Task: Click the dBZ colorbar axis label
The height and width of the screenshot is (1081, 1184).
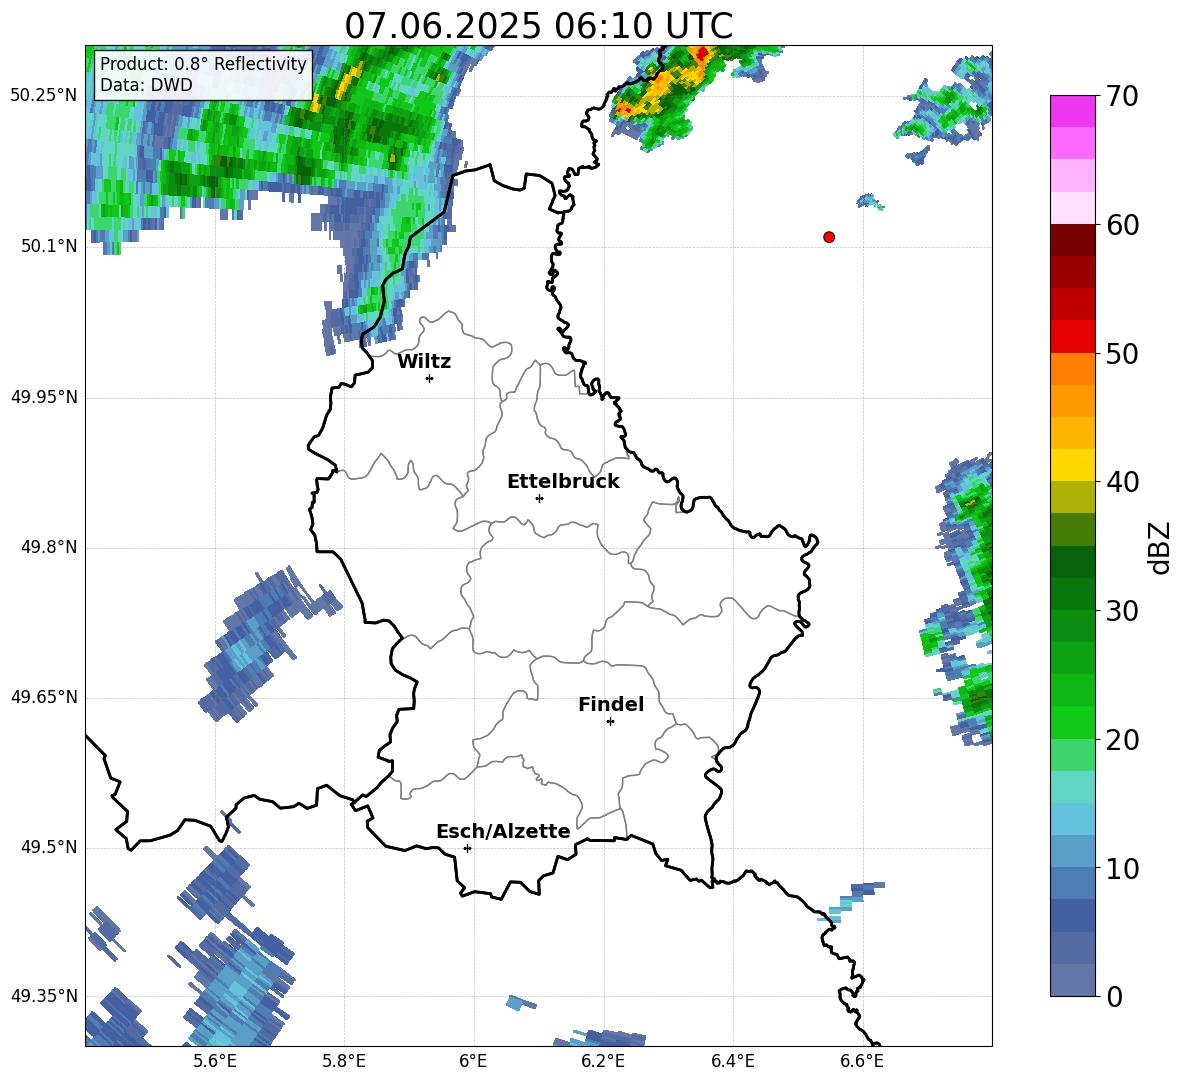Action: [1161, 547]
